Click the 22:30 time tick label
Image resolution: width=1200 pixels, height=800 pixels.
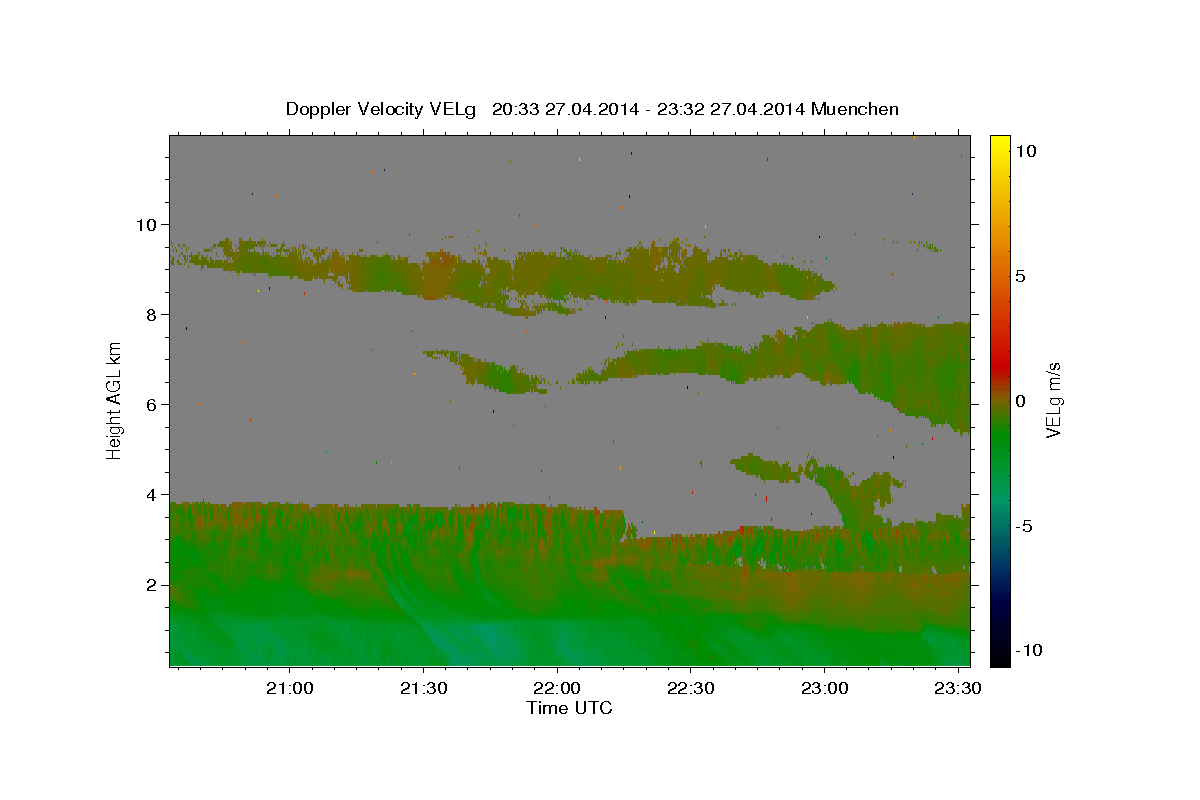point(690,689)
